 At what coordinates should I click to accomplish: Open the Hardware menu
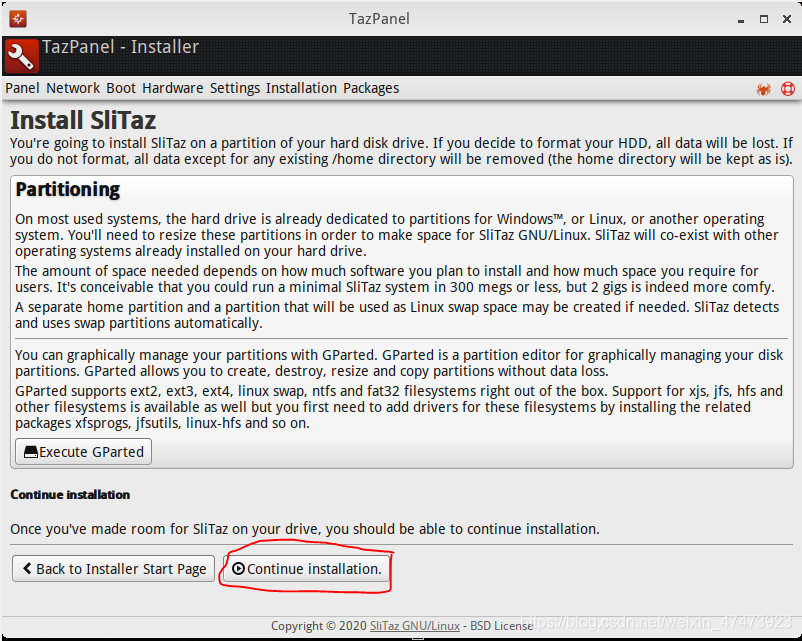(x=173, y=88)
